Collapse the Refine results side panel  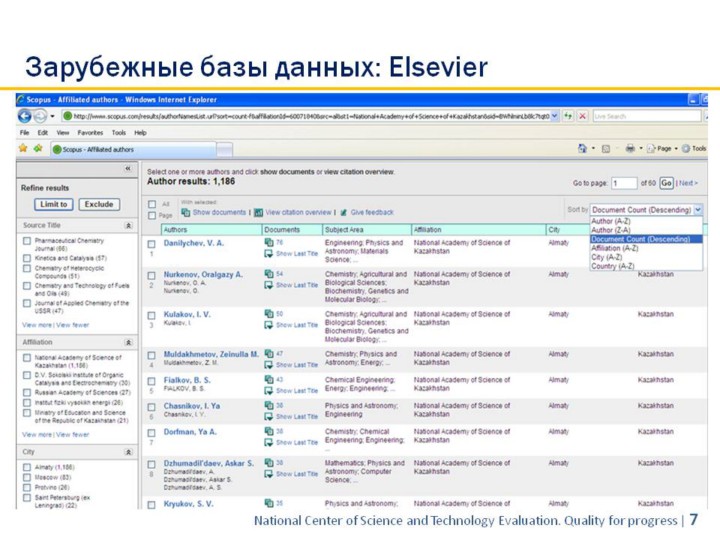[128, 170]
